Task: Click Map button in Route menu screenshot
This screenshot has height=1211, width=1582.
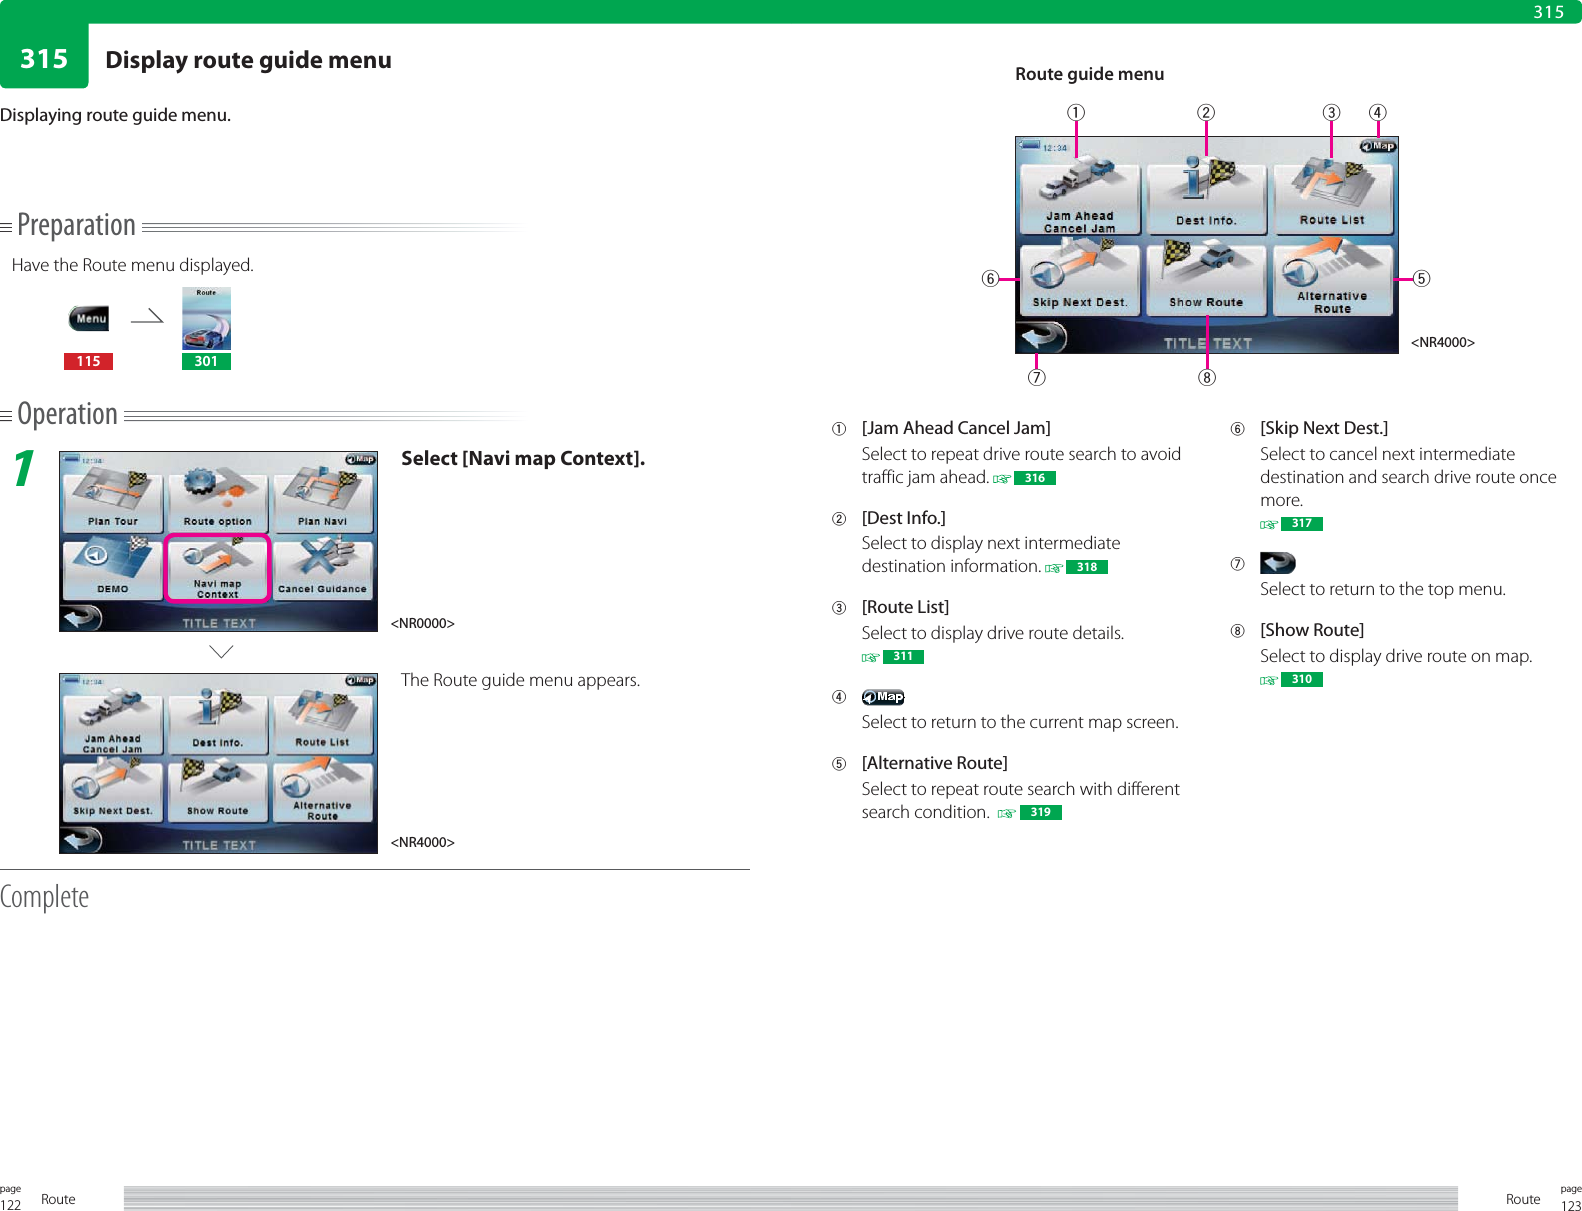Action: click(360, 459)
